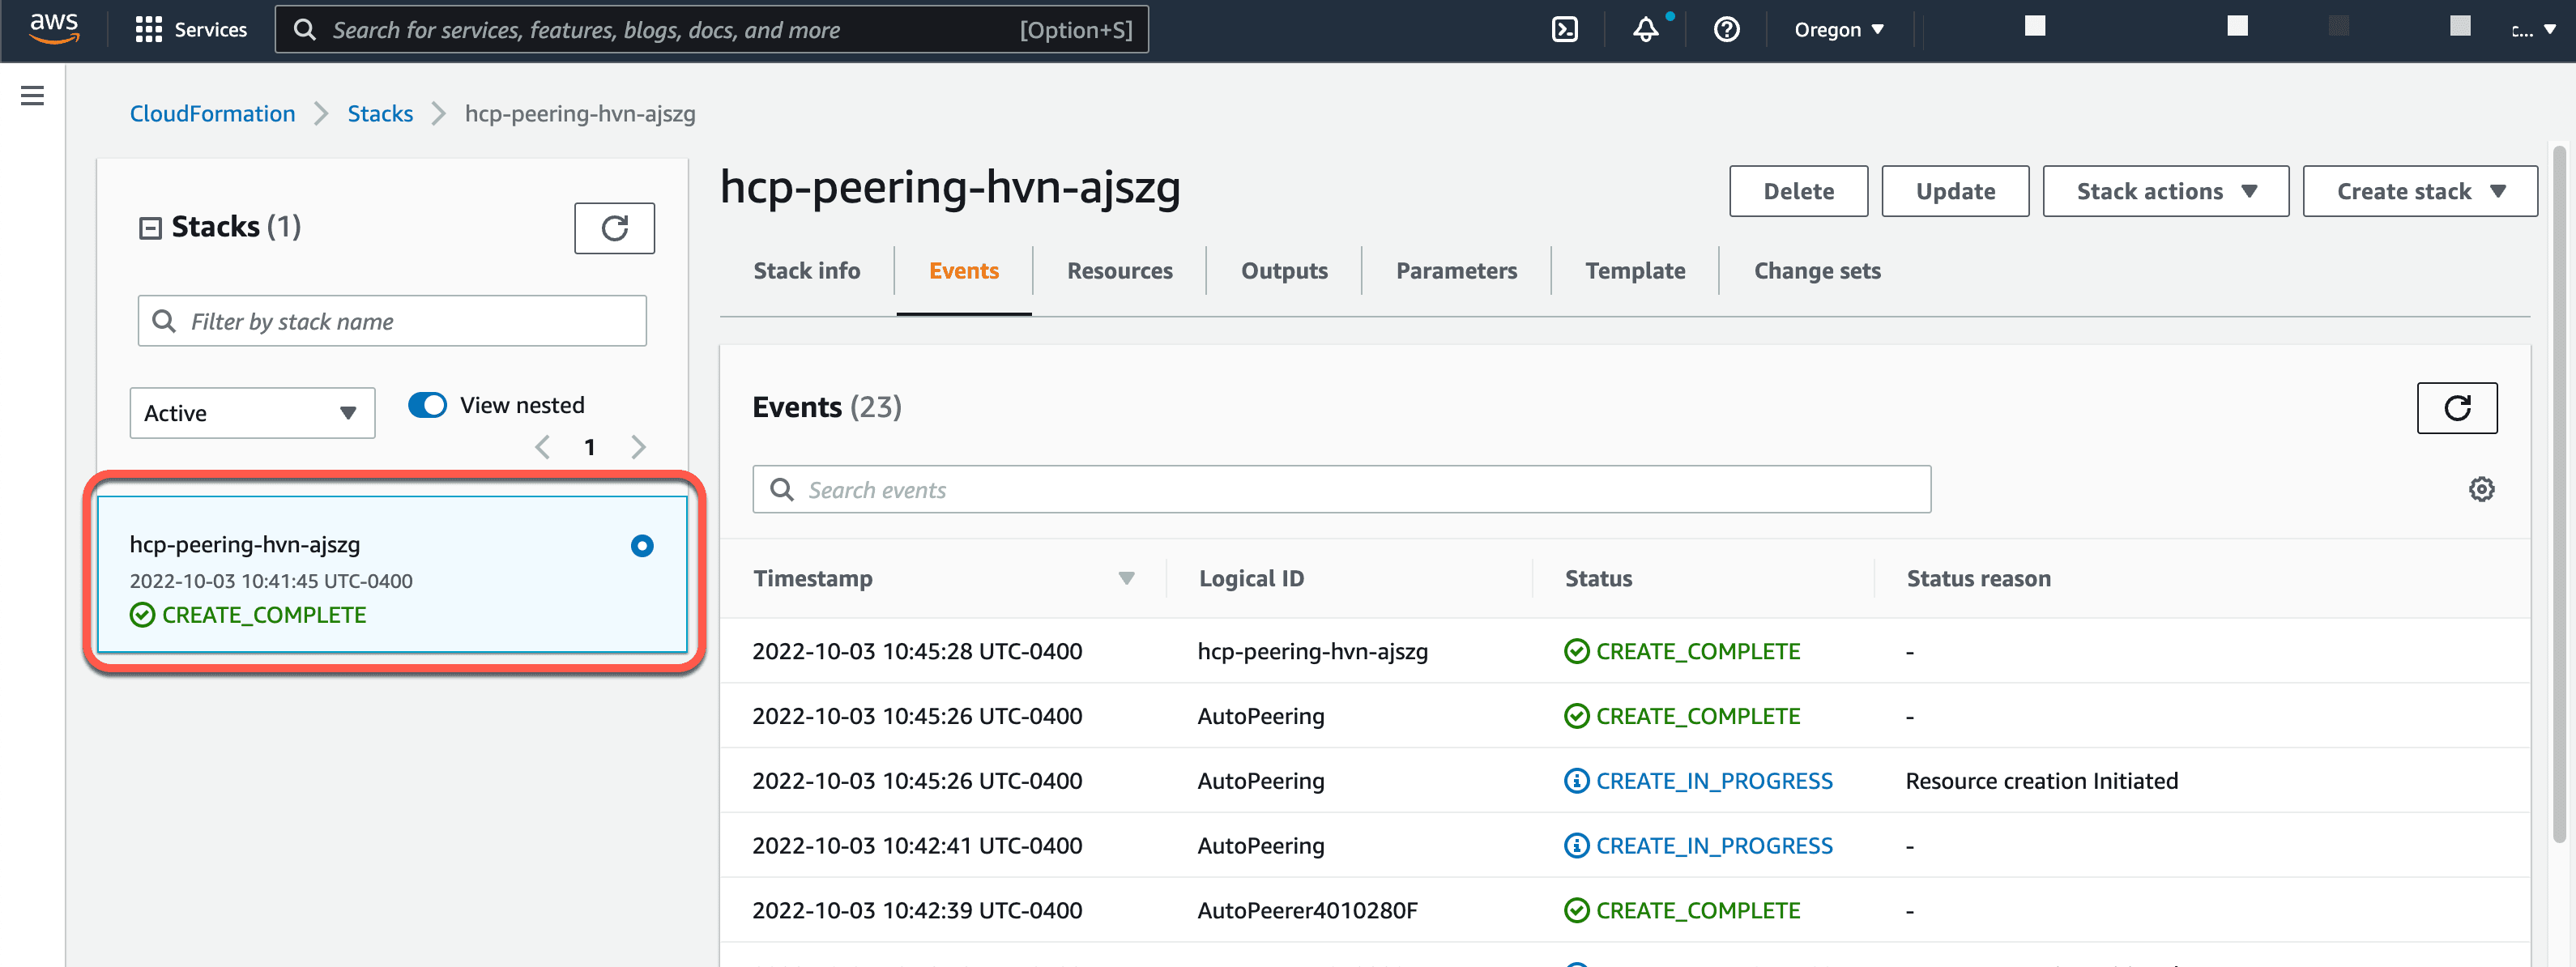This screenshot has height=967, width=2576.
Task: Click the hcp-peering-hvn-ajszg logical ID cell
Action: coord(1312,651)
